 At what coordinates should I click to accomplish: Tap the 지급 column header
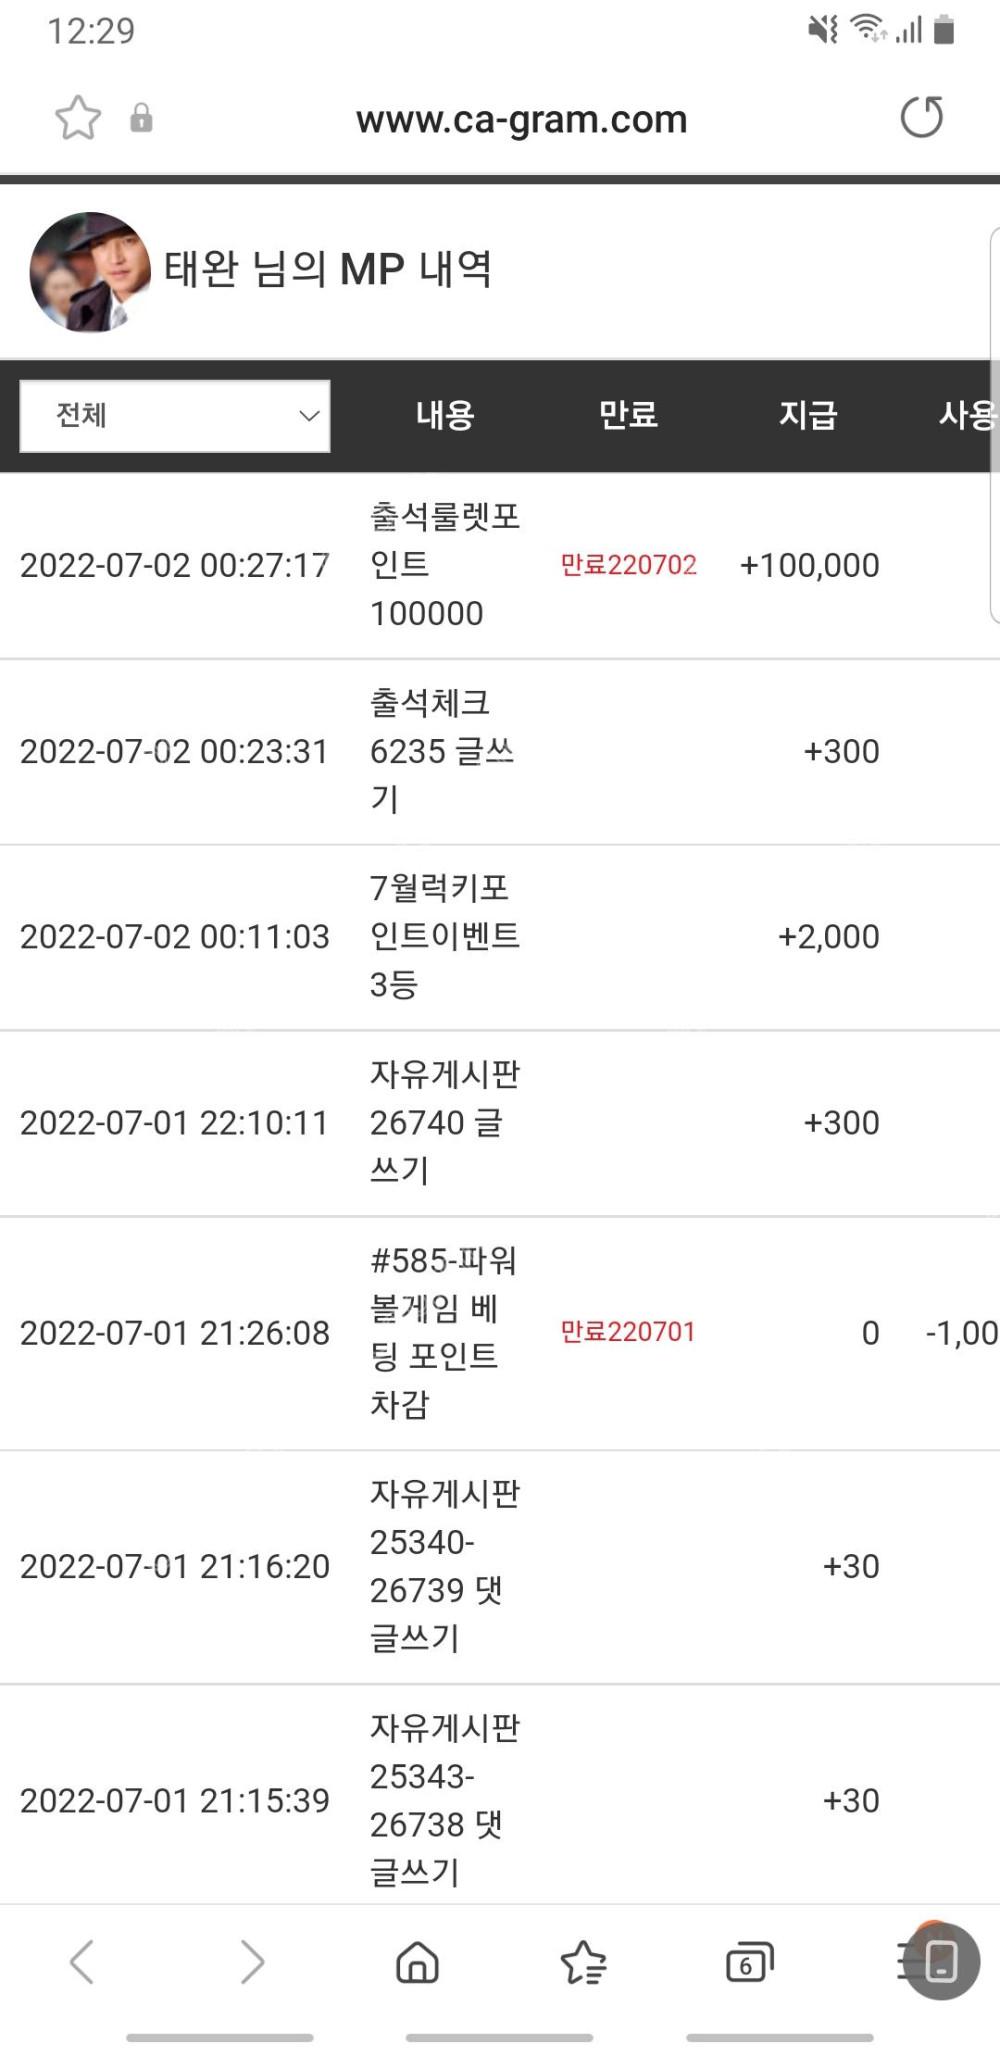click(808, 415)
